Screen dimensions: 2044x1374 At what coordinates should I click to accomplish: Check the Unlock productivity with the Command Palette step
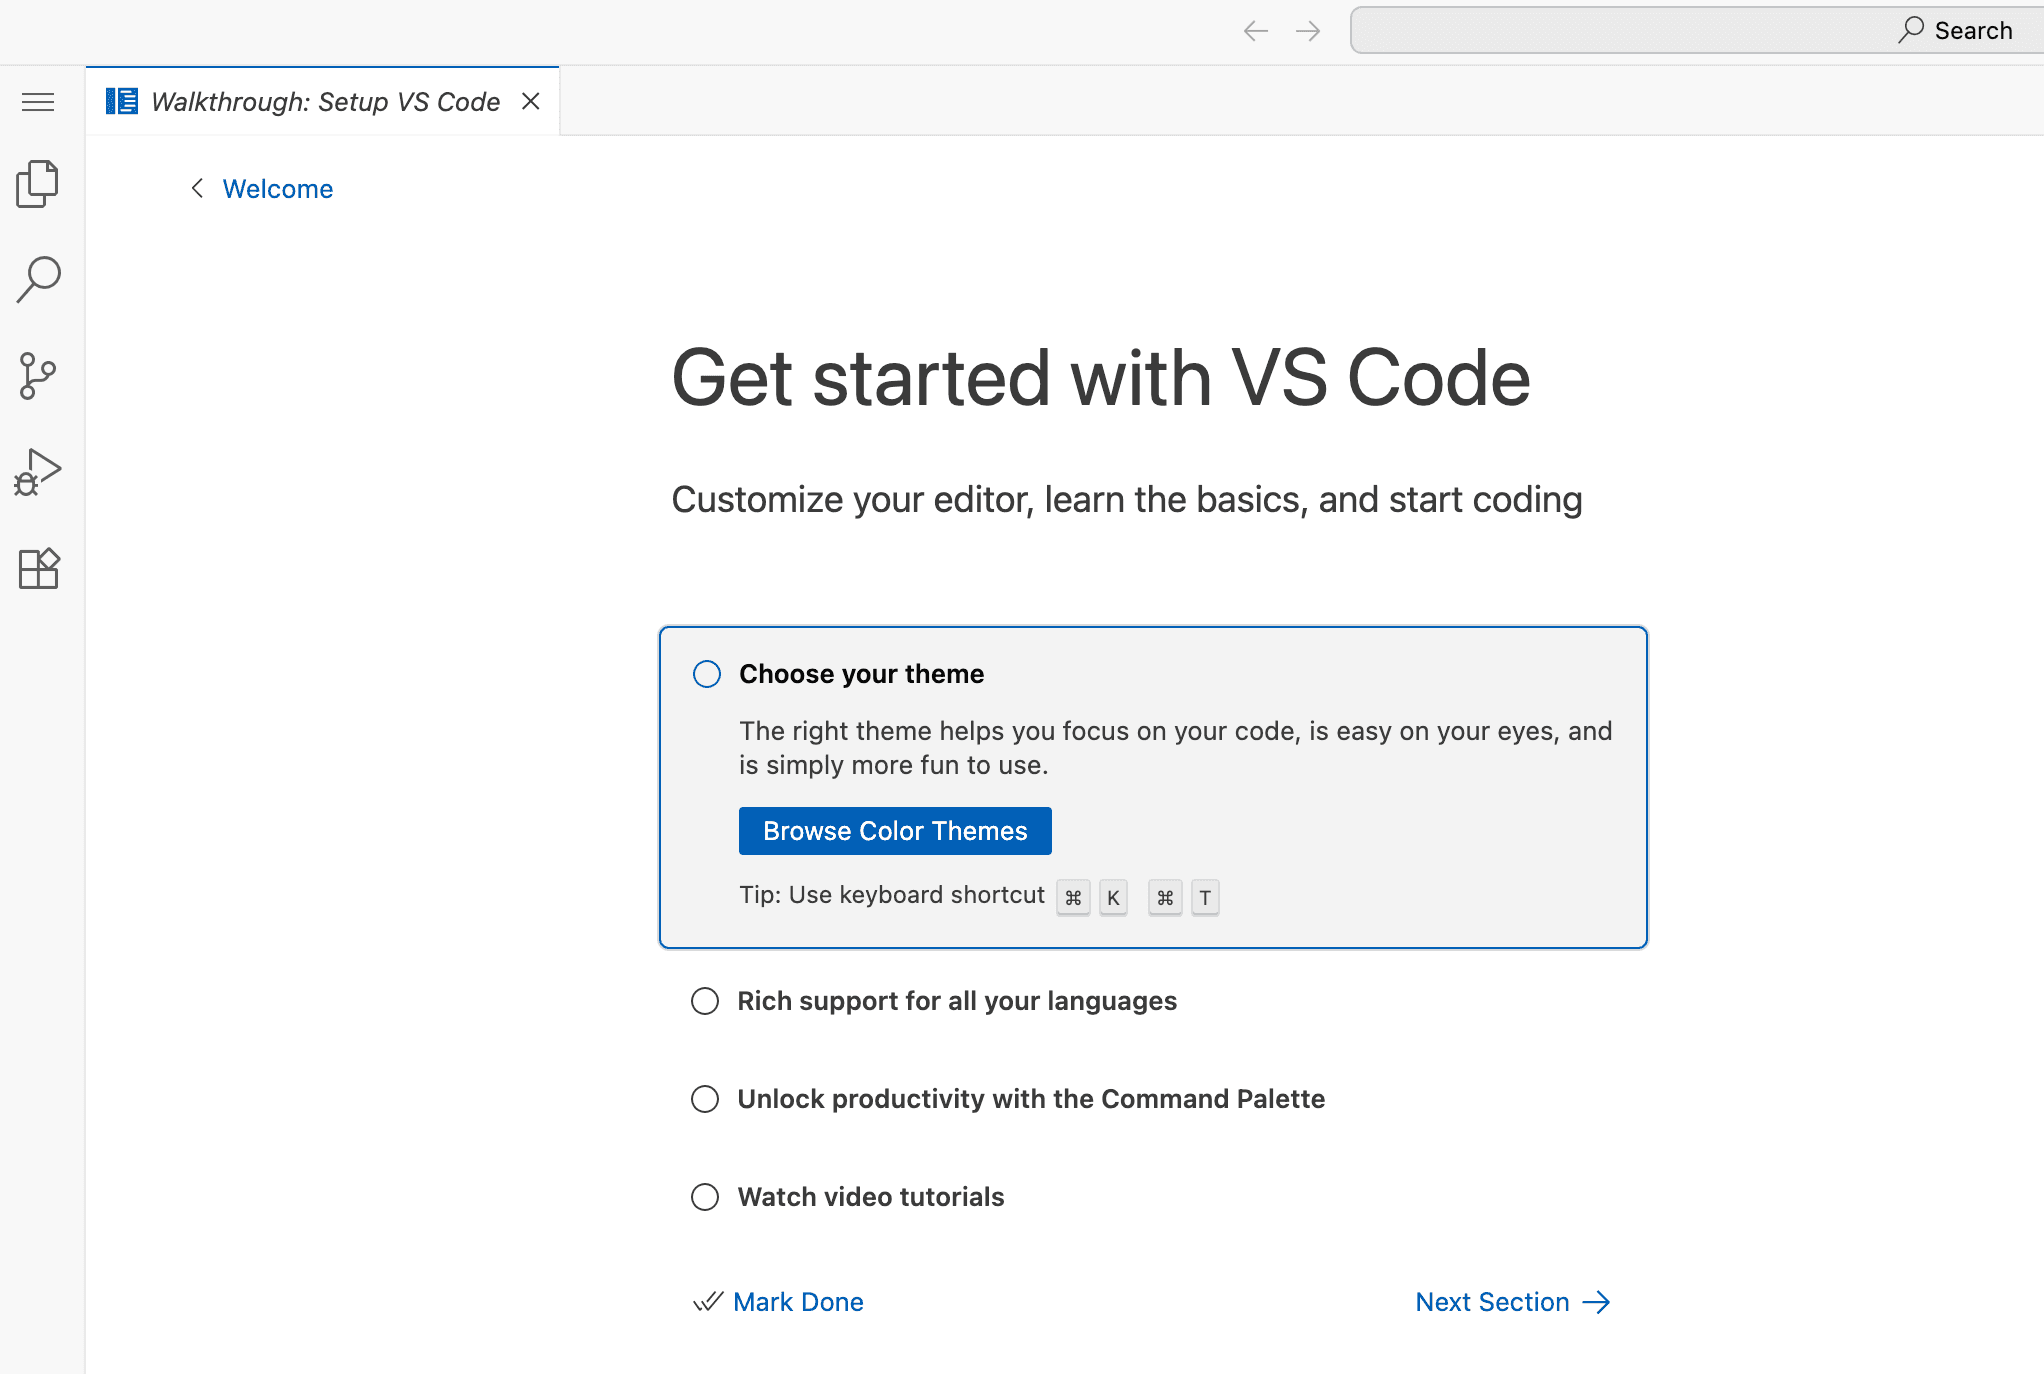pyautogui.click(x=705, y=1098)
